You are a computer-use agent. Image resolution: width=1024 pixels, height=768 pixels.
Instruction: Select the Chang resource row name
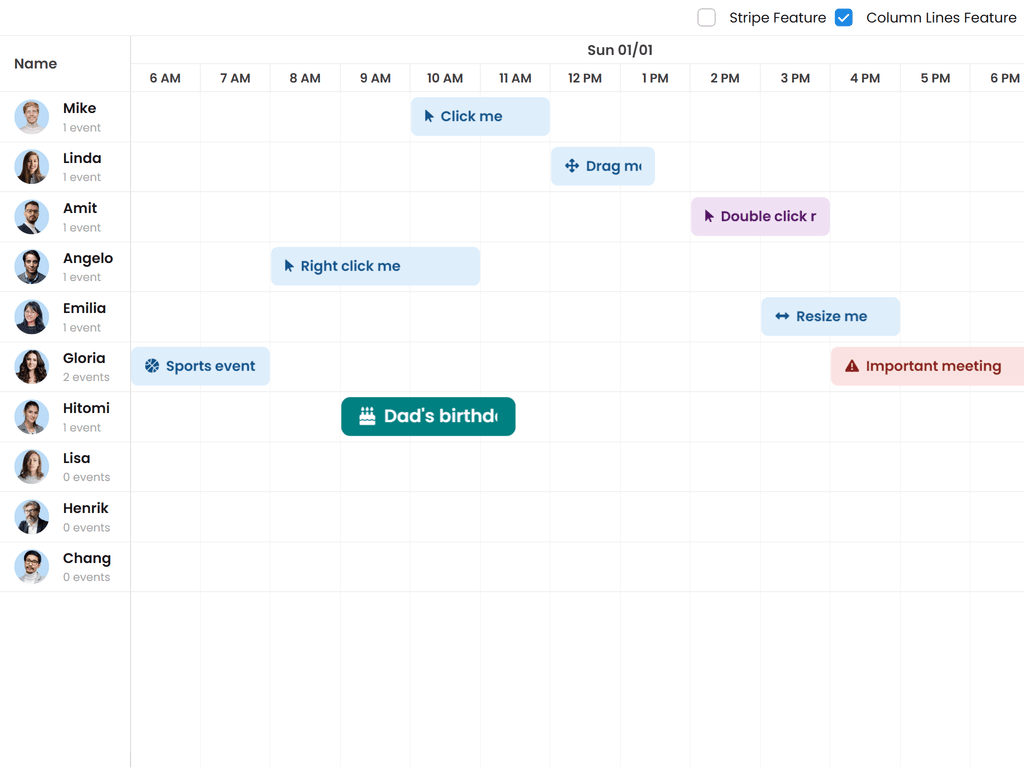point(87,559)
